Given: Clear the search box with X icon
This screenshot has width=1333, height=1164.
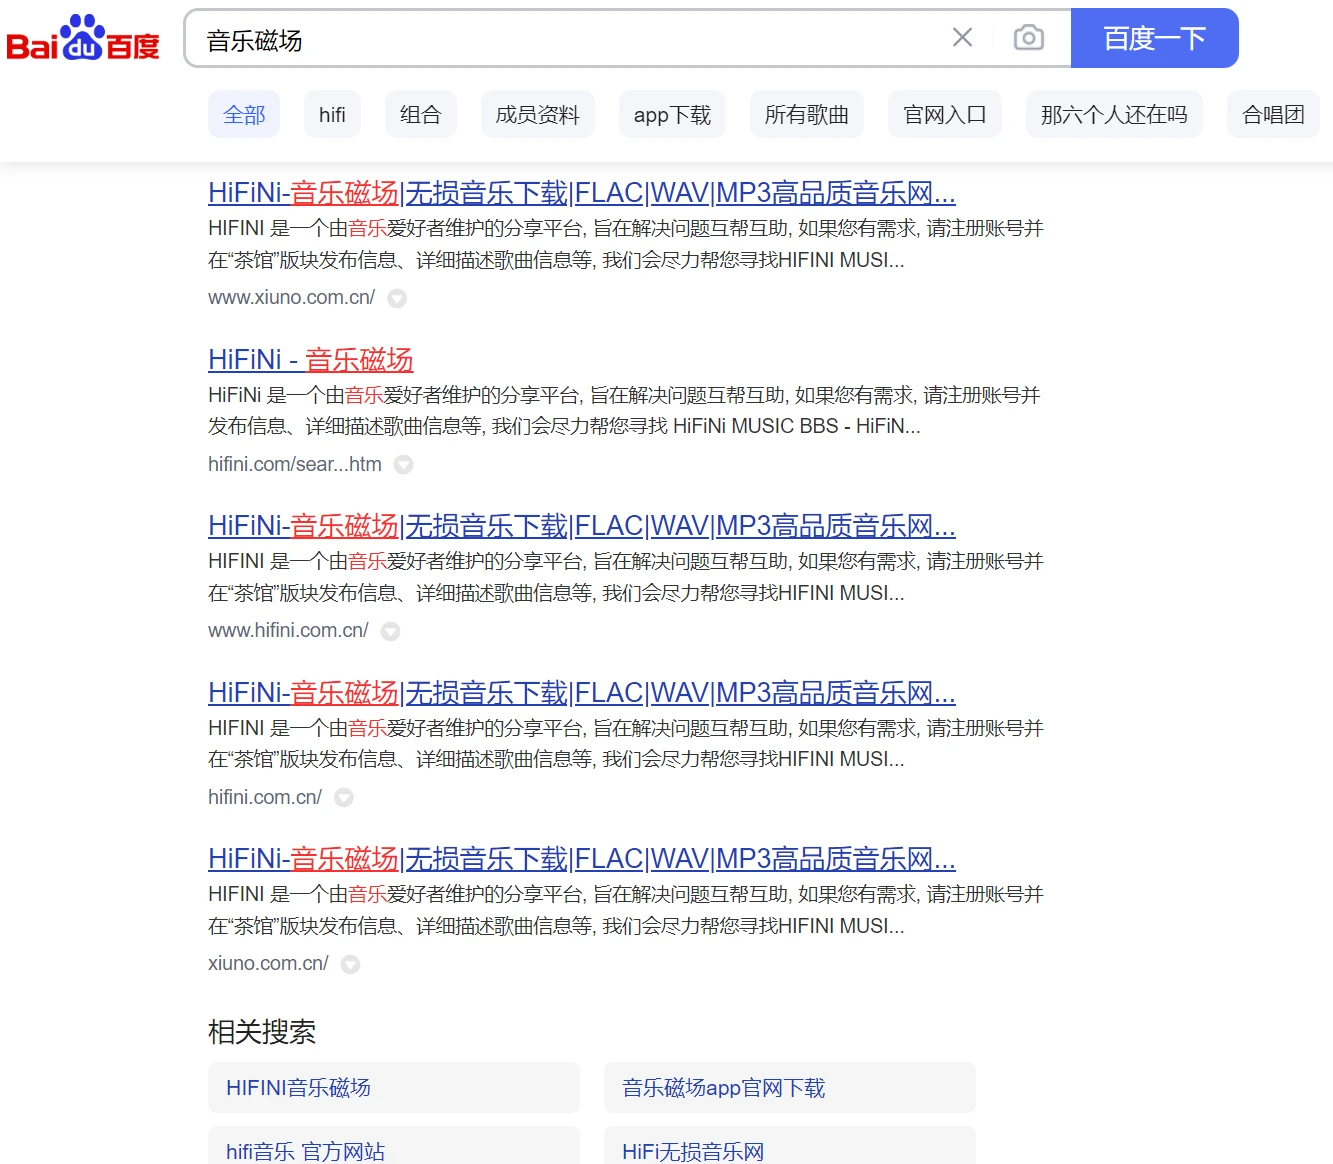Looking at the screenshot, I should tap(962, 38).
